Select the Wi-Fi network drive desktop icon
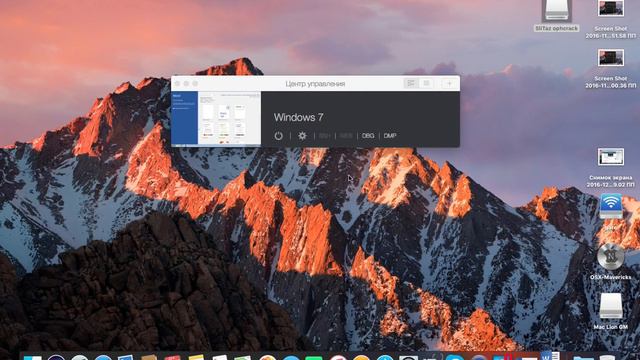The width and height of the screenshot is (640, 360). click(x=611, y=207)
